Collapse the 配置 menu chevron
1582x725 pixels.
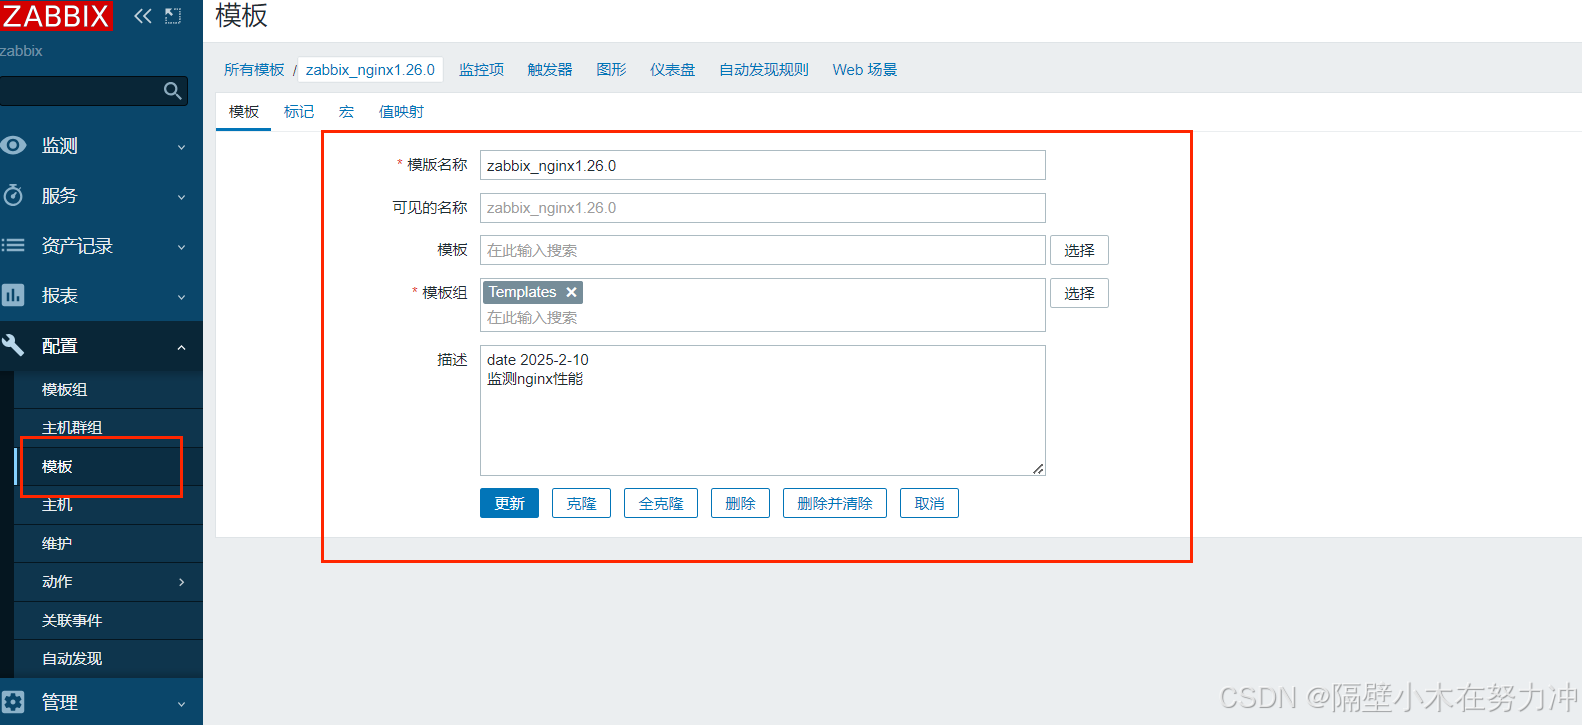(181, 347)
